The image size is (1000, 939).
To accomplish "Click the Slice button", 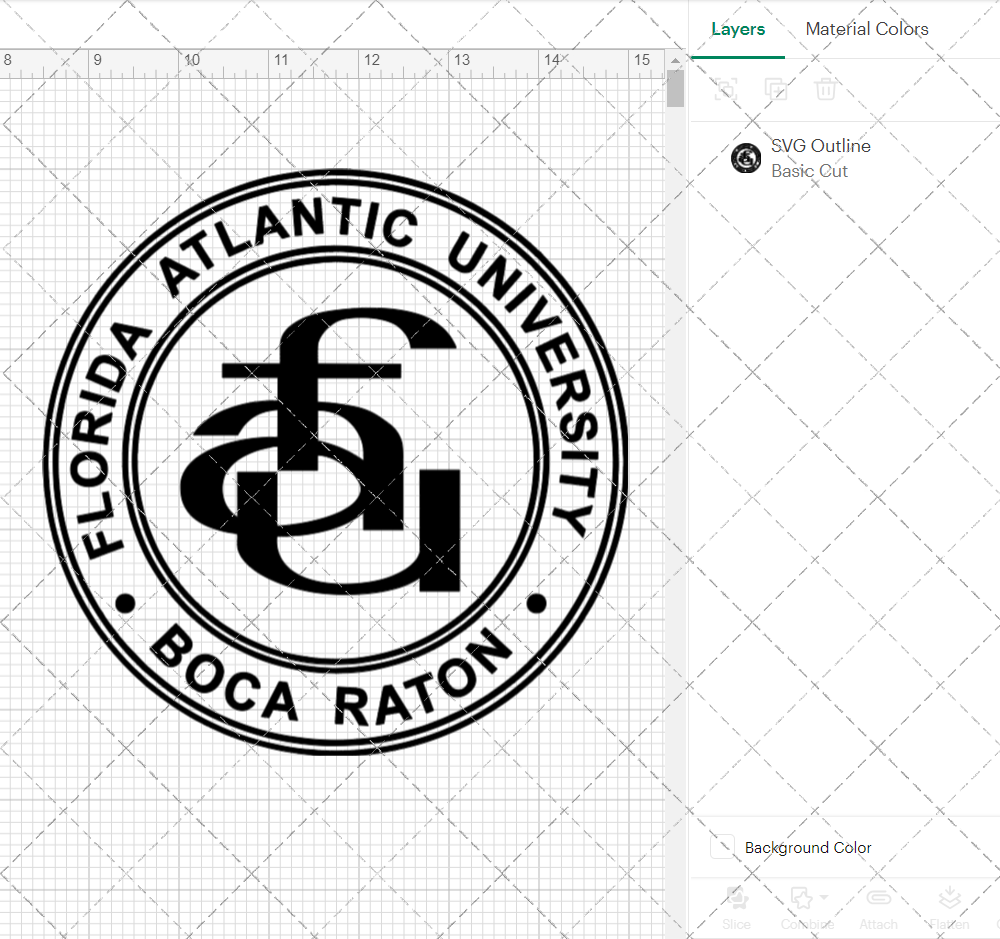I will 737,908.
